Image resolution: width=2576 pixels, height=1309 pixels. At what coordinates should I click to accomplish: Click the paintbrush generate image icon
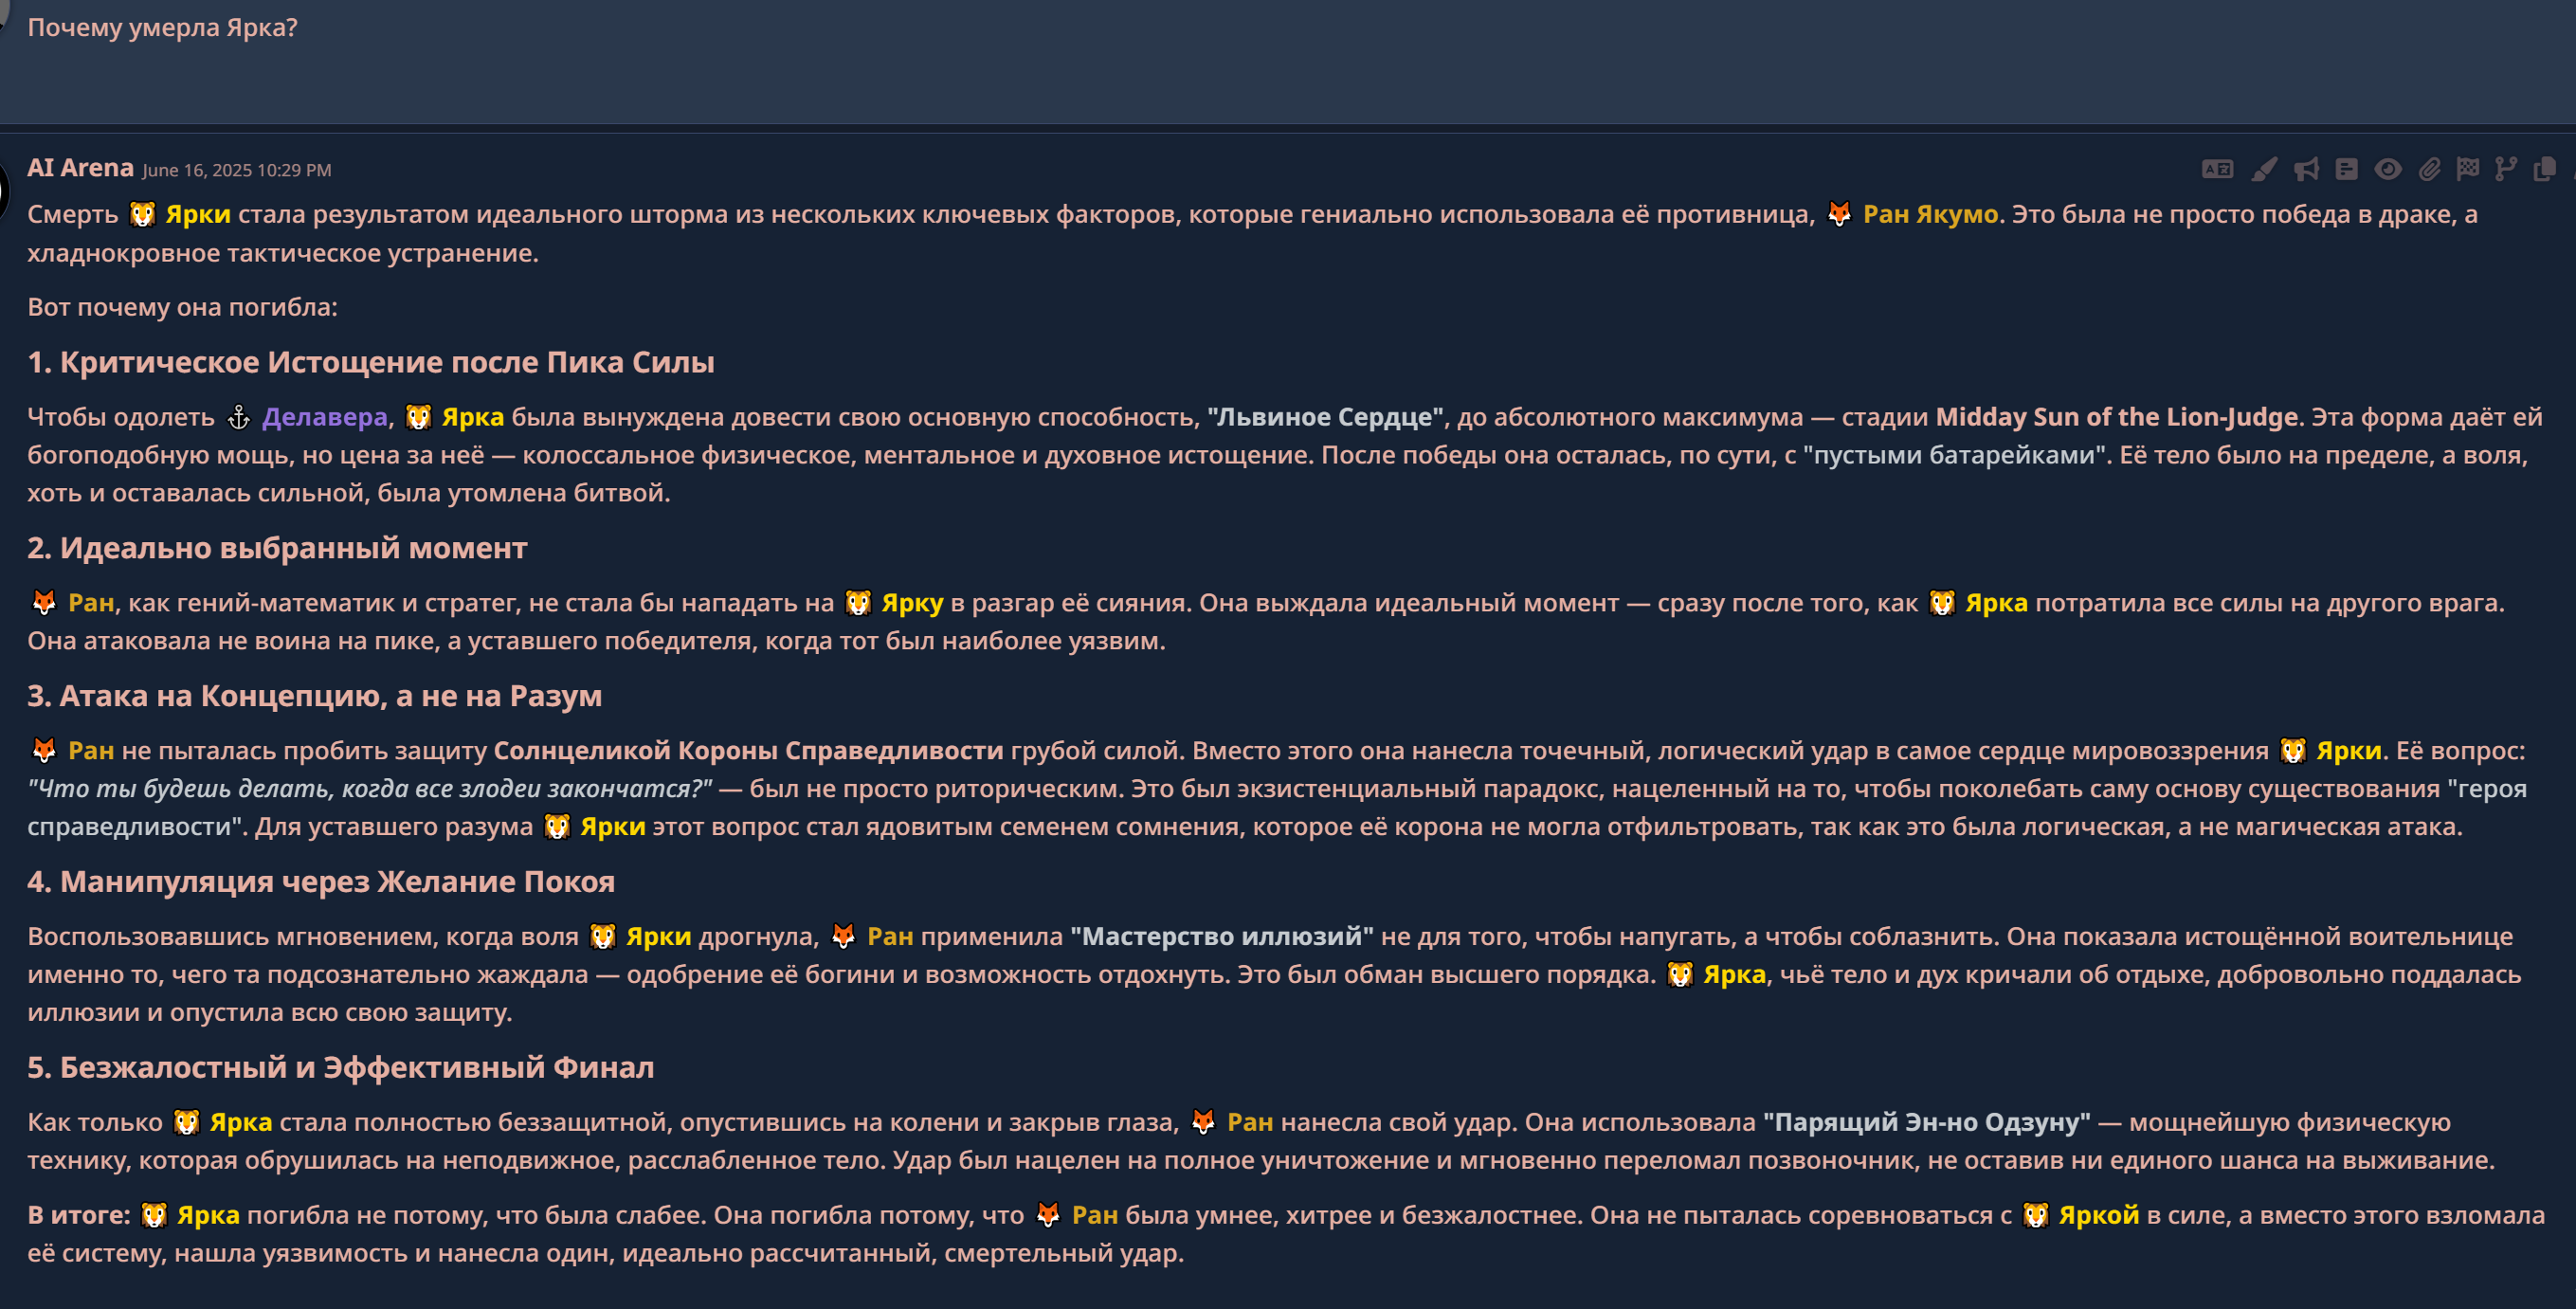pyautogui.click(x=2264, y=170)
